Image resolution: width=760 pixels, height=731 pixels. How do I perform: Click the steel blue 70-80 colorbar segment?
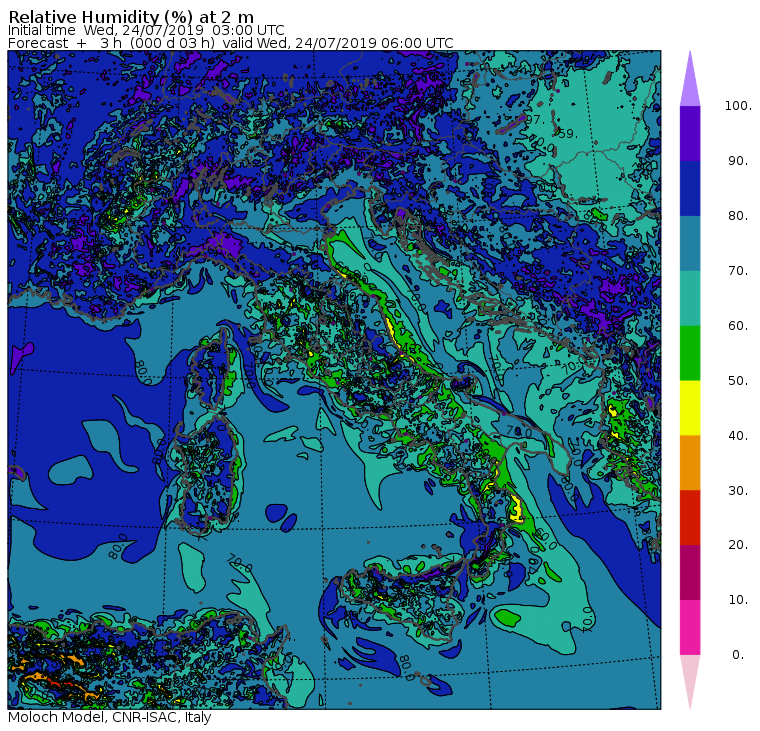click(x=690, y=243)
